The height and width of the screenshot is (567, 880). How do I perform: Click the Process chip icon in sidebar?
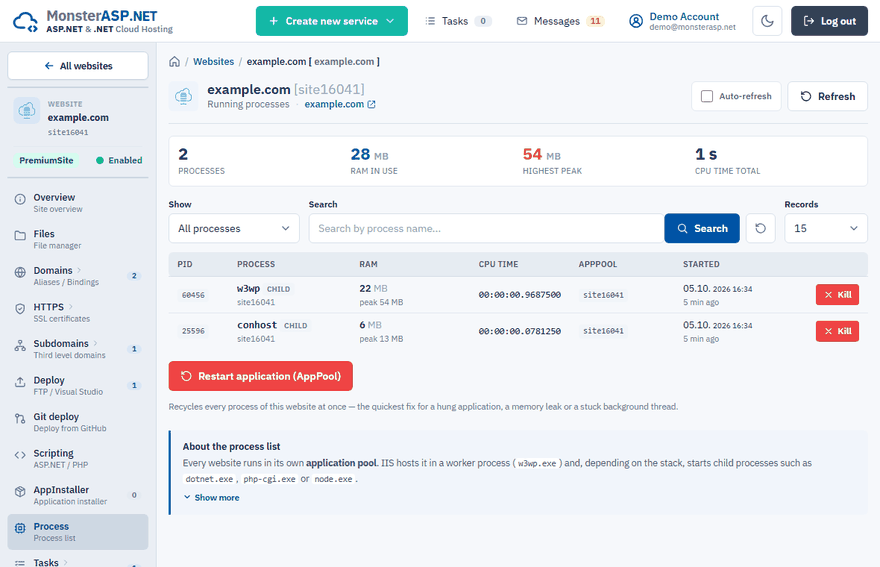click(x=20, y=528)
